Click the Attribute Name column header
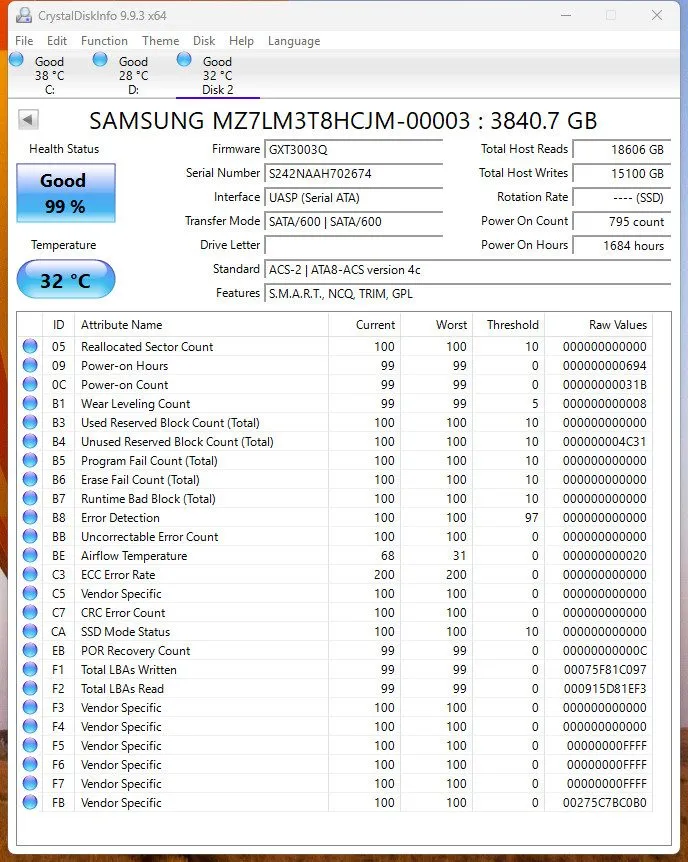The image size is (688, 862). click(x=202, y=325)
